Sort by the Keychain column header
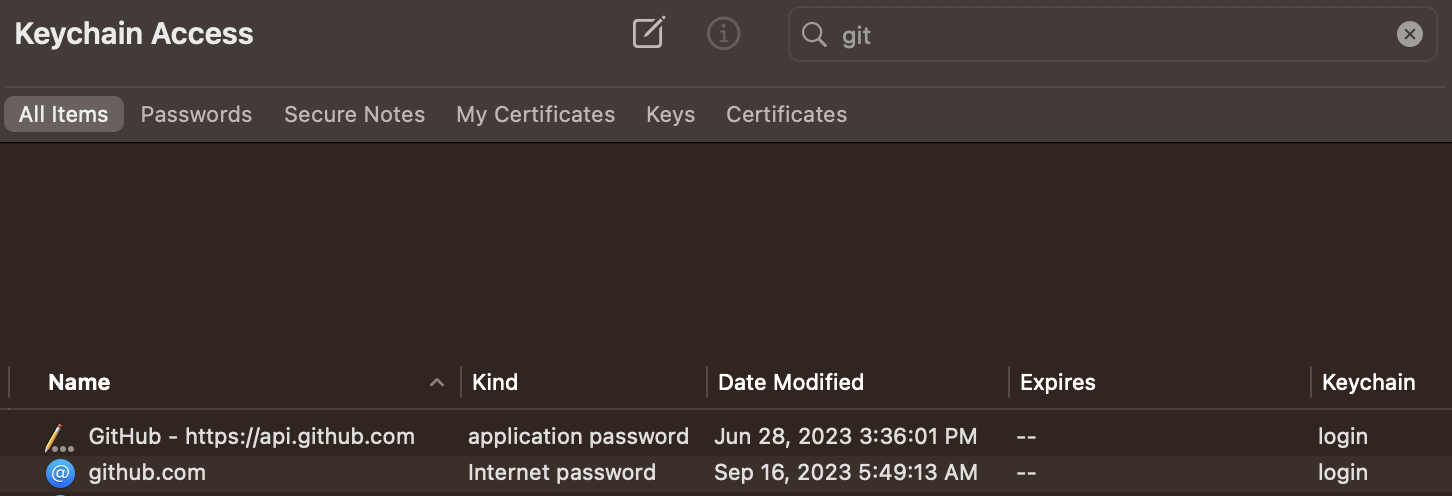Screen dimensions: 1452x496 pyautogui.click(x=1368, y=382)
